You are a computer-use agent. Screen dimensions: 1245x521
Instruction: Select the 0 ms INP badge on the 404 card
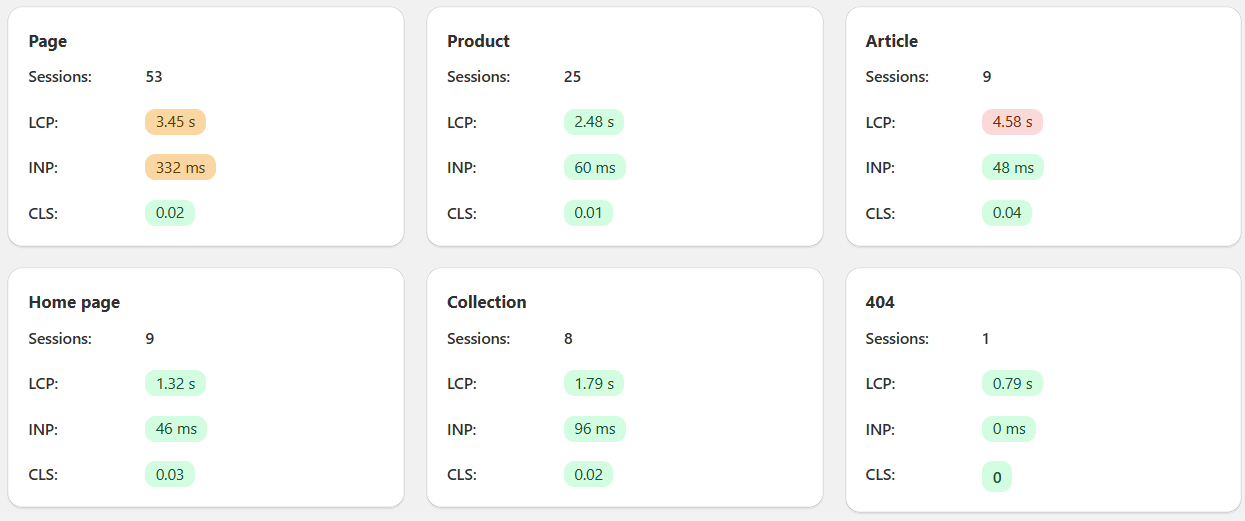coord(1008,429)
